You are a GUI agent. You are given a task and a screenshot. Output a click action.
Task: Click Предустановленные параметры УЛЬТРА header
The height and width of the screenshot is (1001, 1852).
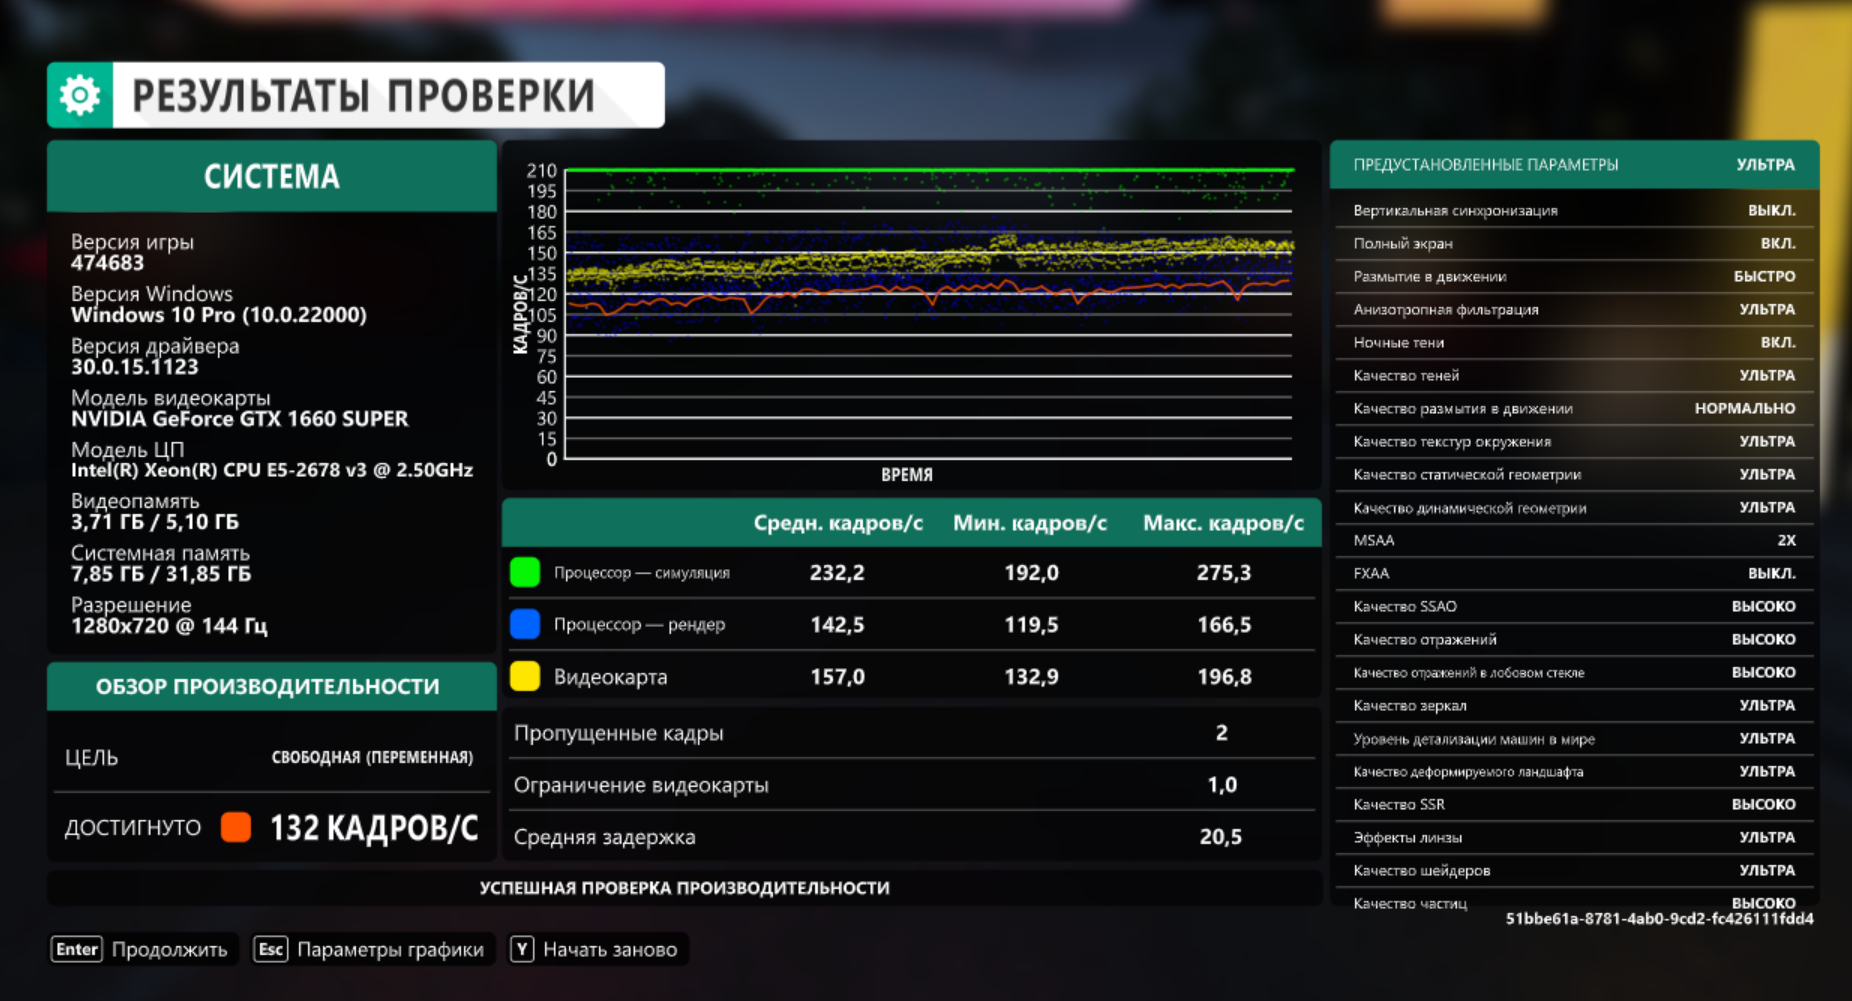(1574, 164)
